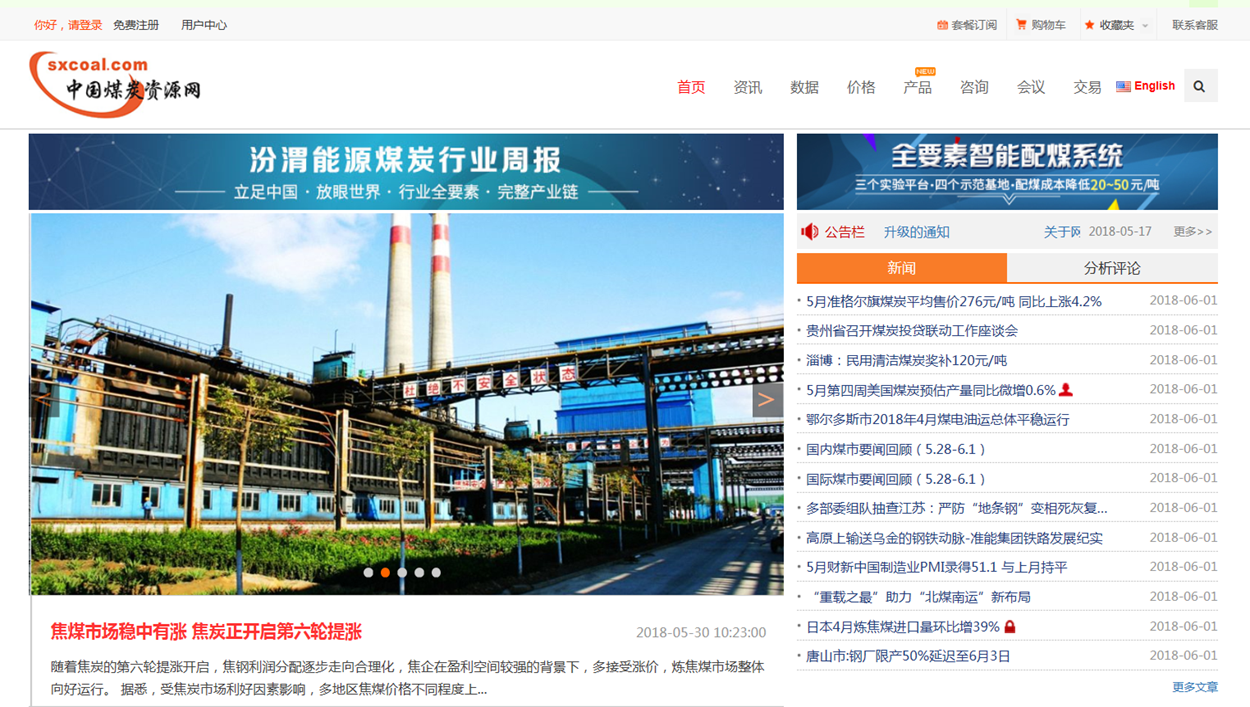Click the red lock icon beside Japan news
1250x707 pixels.
click(1010, 627)
